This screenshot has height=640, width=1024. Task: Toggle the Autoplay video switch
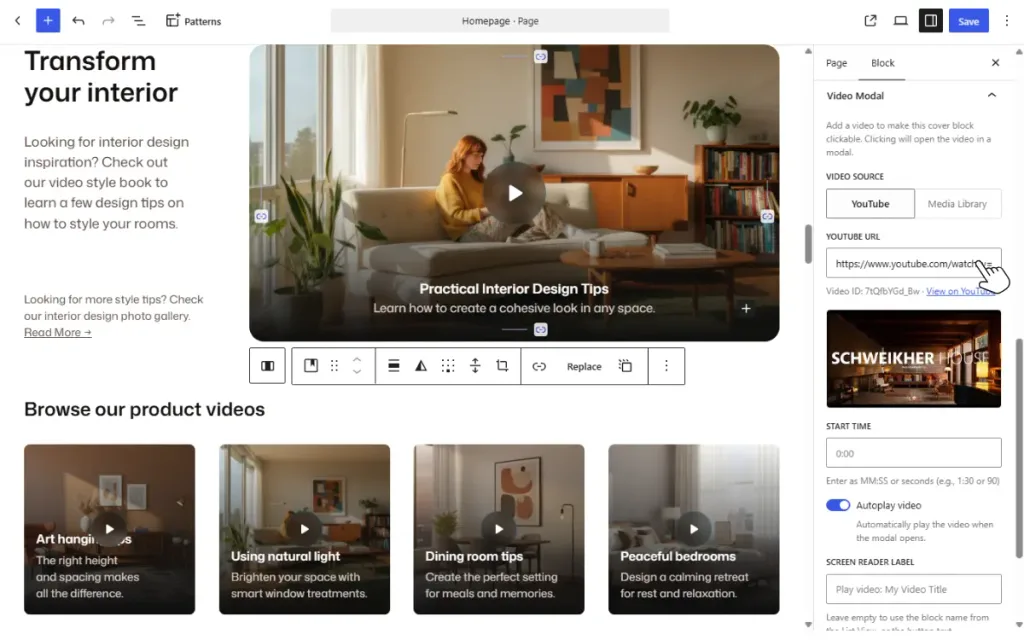pyautogui.click(x=838, y=505)
